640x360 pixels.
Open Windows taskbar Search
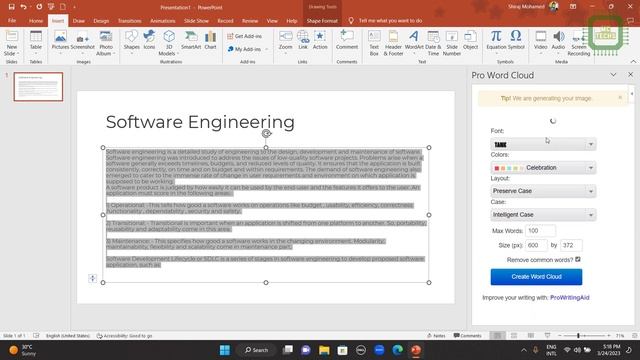[256, 350]
